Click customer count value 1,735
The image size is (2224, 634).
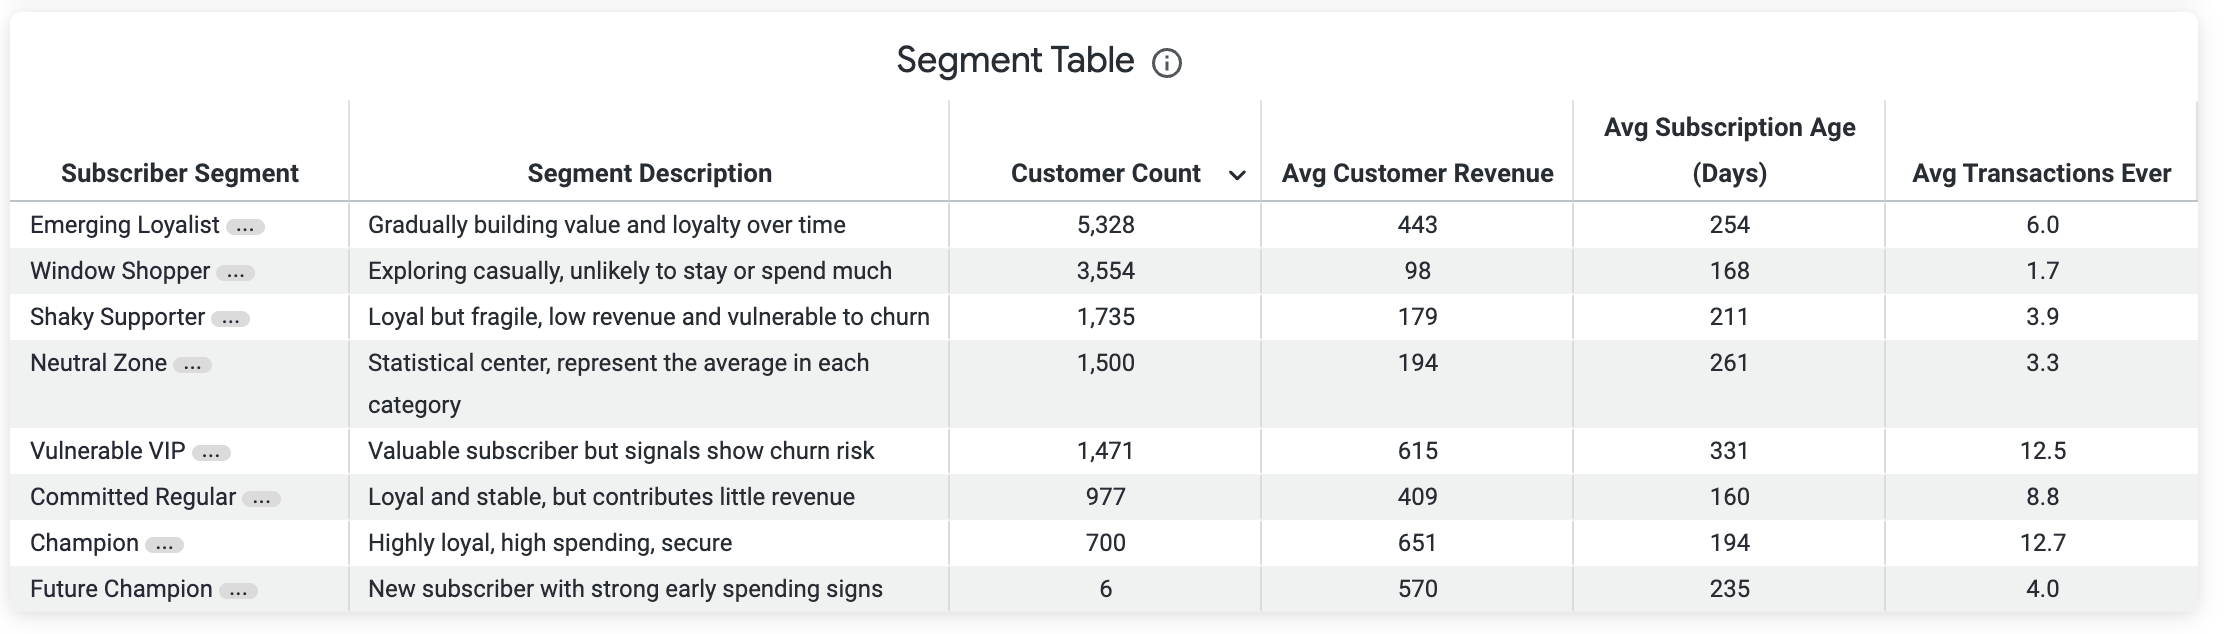[x=1106, y=317]
